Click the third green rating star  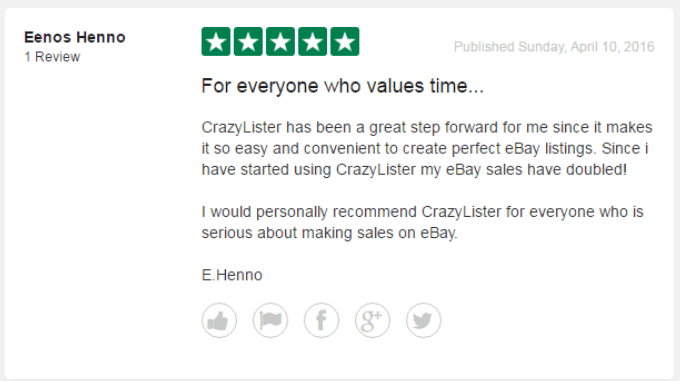click(x=280, y=42)
